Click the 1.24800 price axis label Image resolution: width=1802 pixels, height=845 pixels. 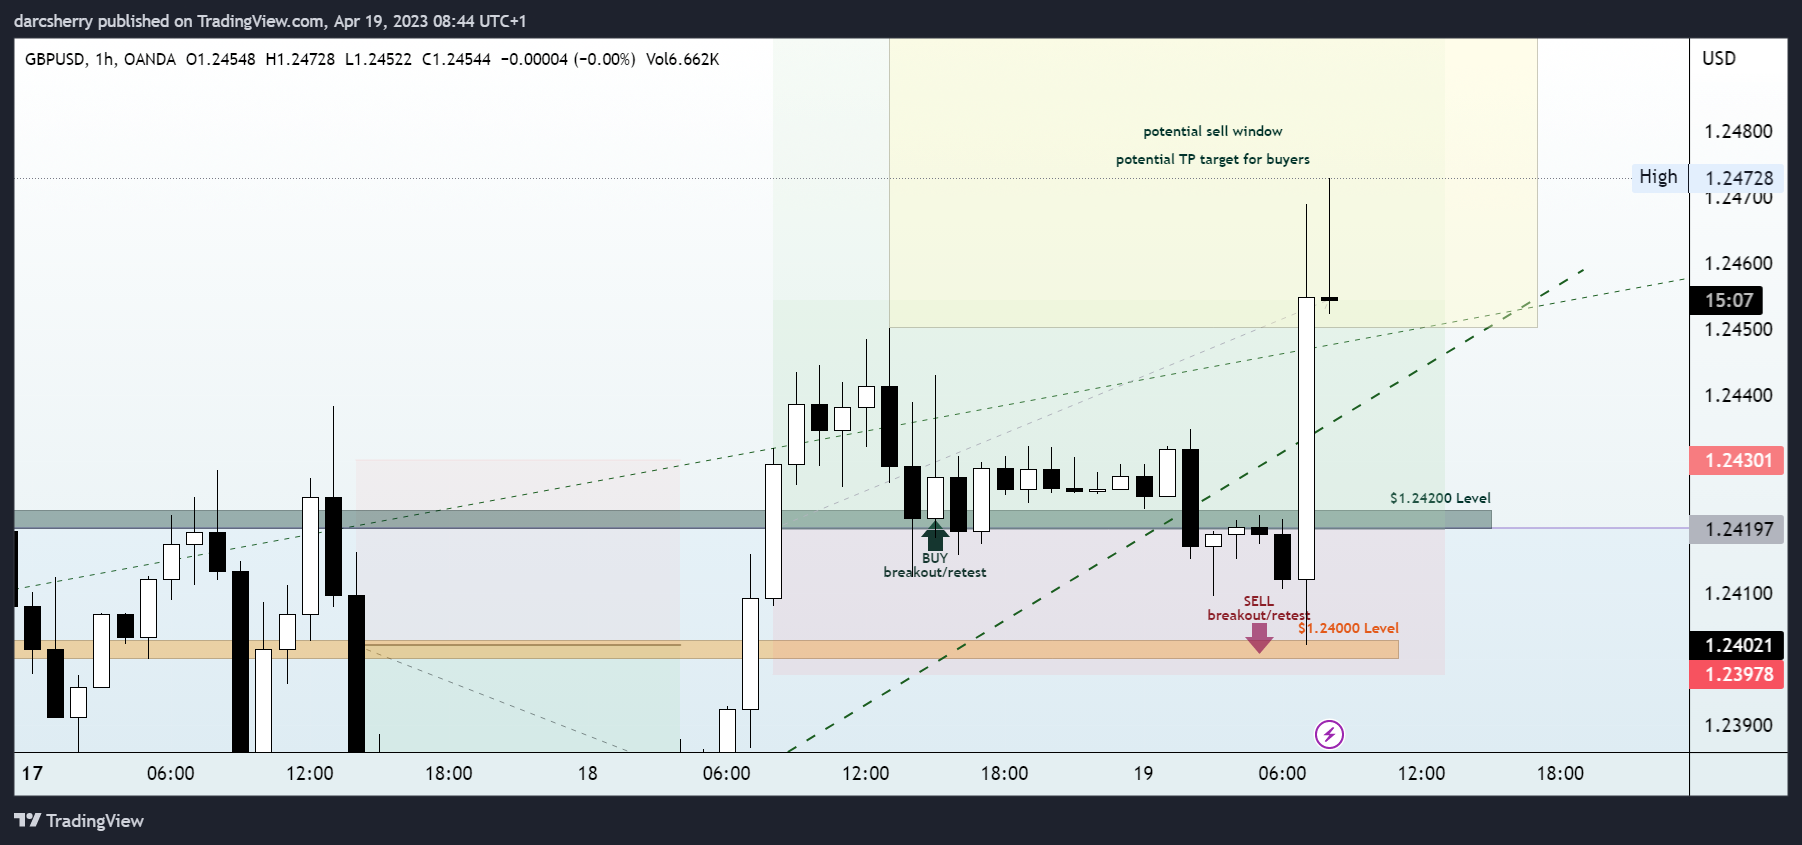(1738, 131)
